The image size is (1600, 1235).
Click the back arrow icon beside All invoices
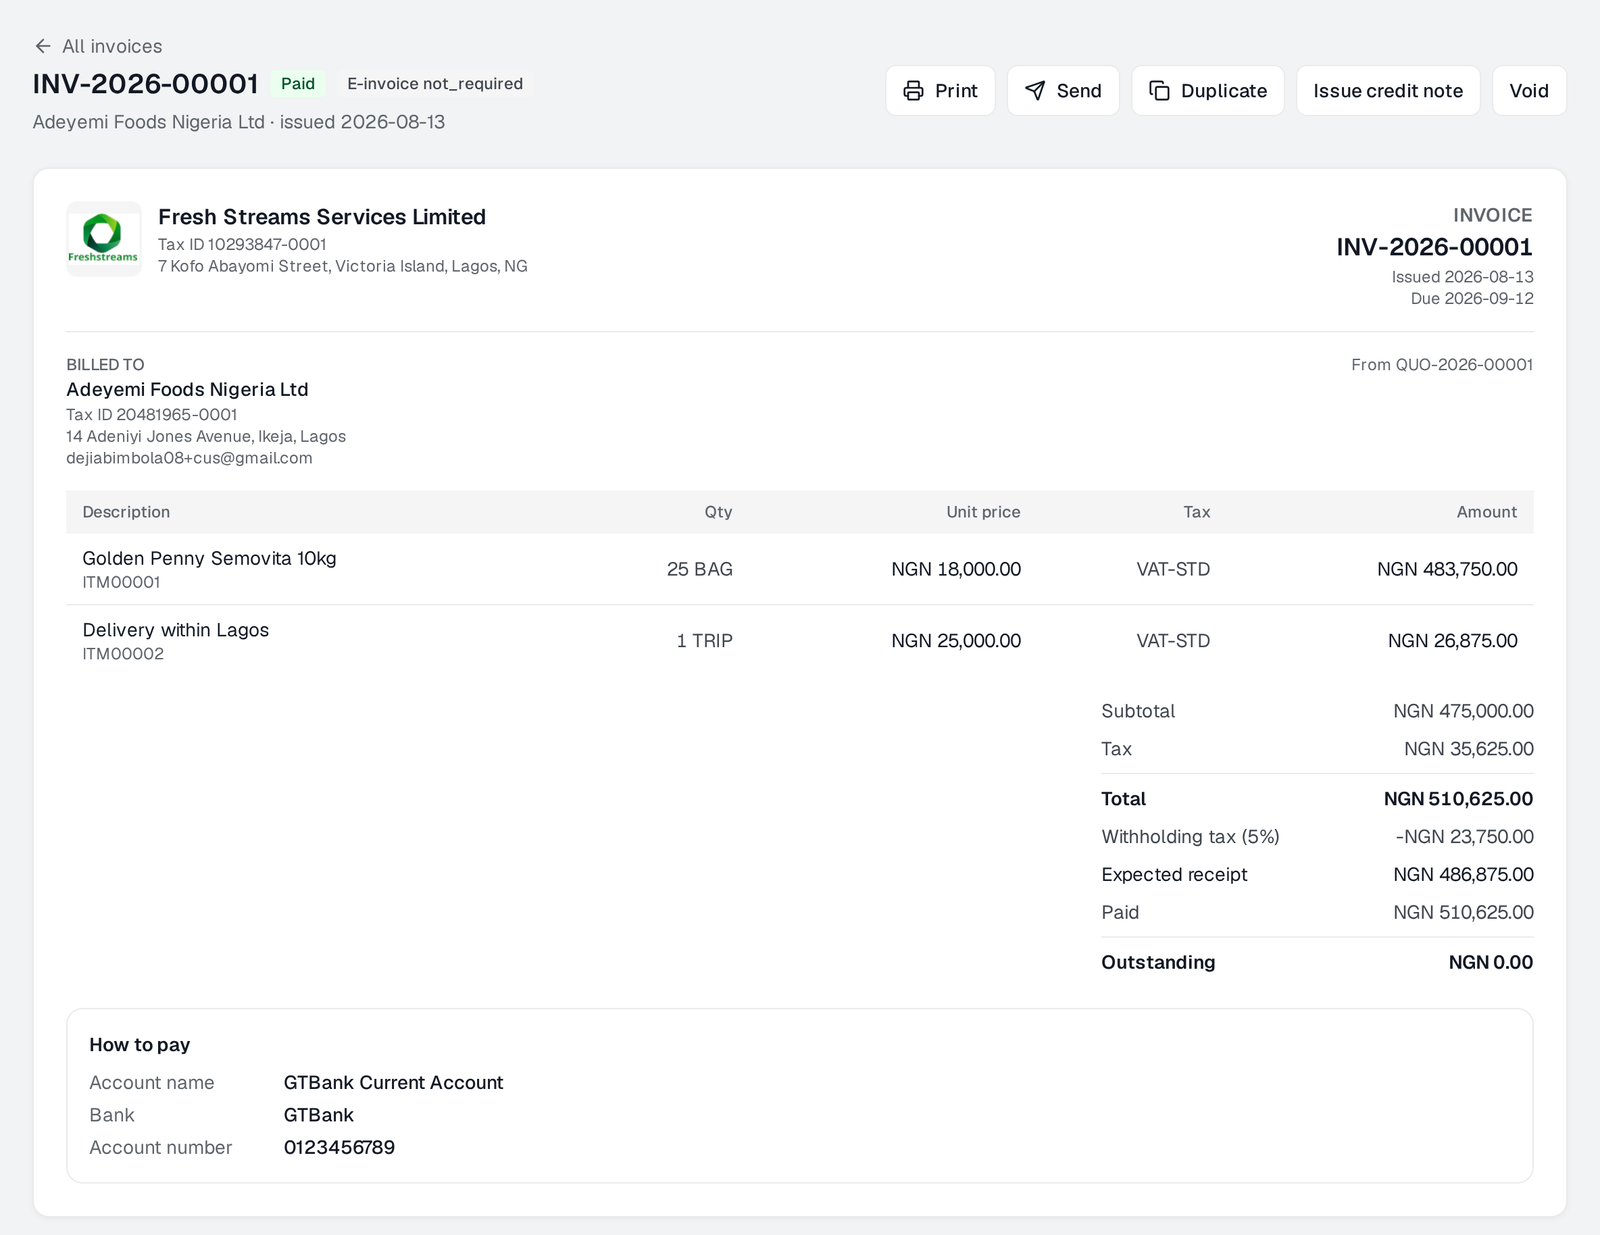tap(42, 46)
